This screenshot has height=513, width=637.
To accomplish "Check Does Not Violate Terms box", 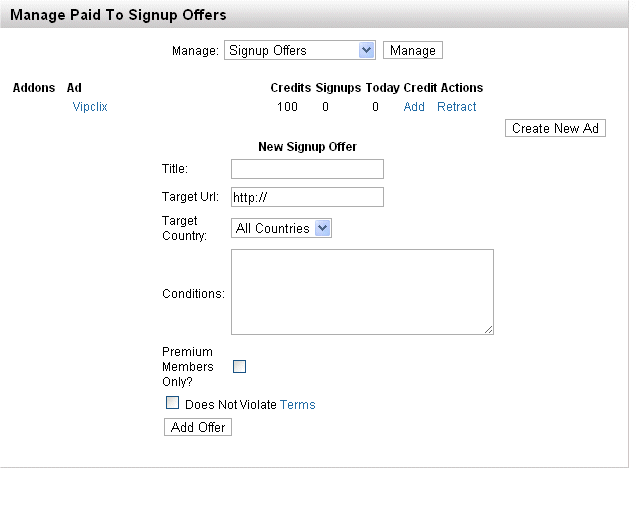I will [172, 403].
